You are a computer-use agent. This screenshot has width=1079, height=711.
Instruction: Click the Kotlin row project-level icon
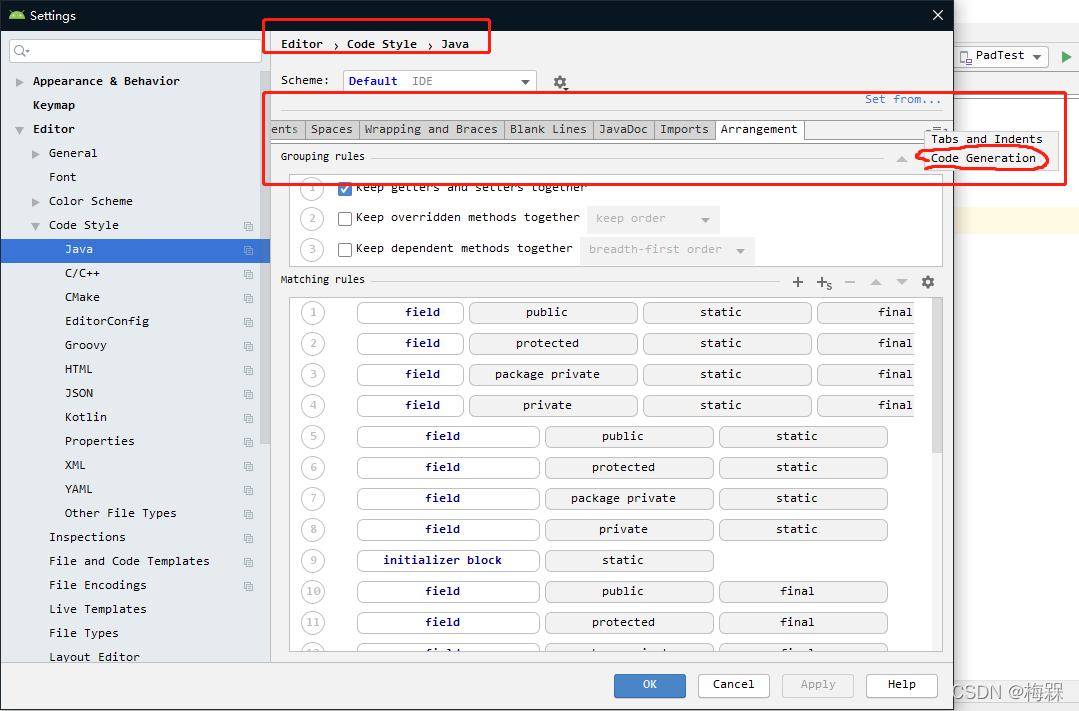[248, 418]
